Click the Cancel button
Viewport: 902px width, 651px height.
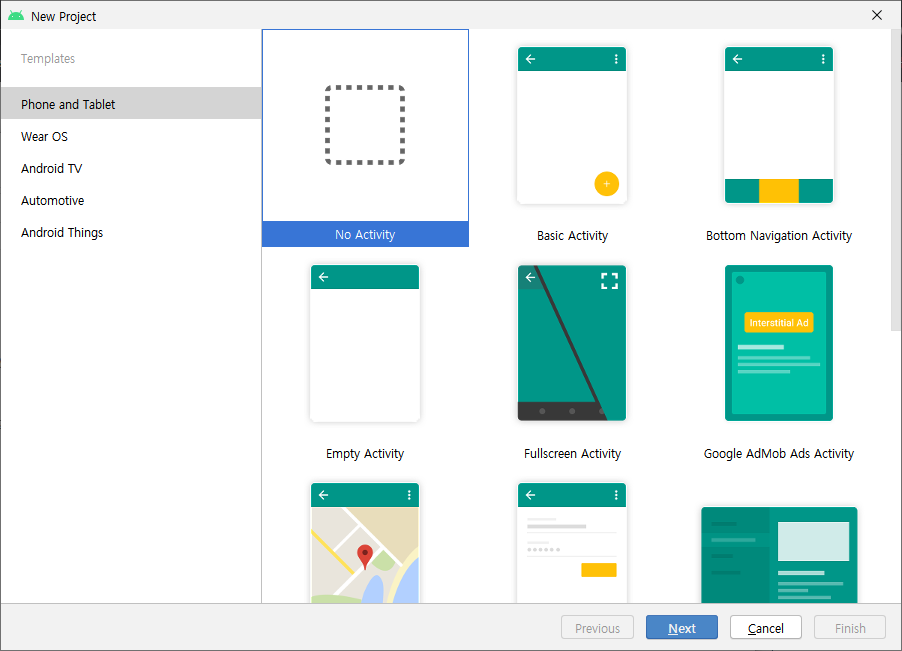(x=766, y=627)
